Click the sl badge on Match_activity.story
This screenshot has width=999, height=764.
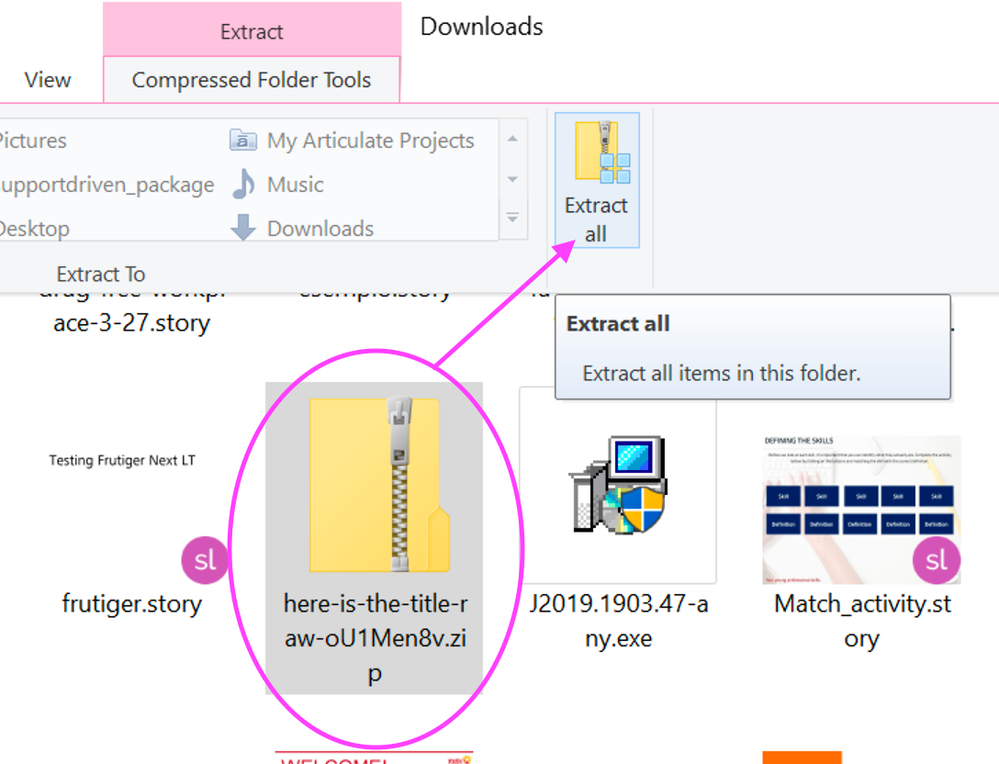pyautogui.click(x=936, y=560)
